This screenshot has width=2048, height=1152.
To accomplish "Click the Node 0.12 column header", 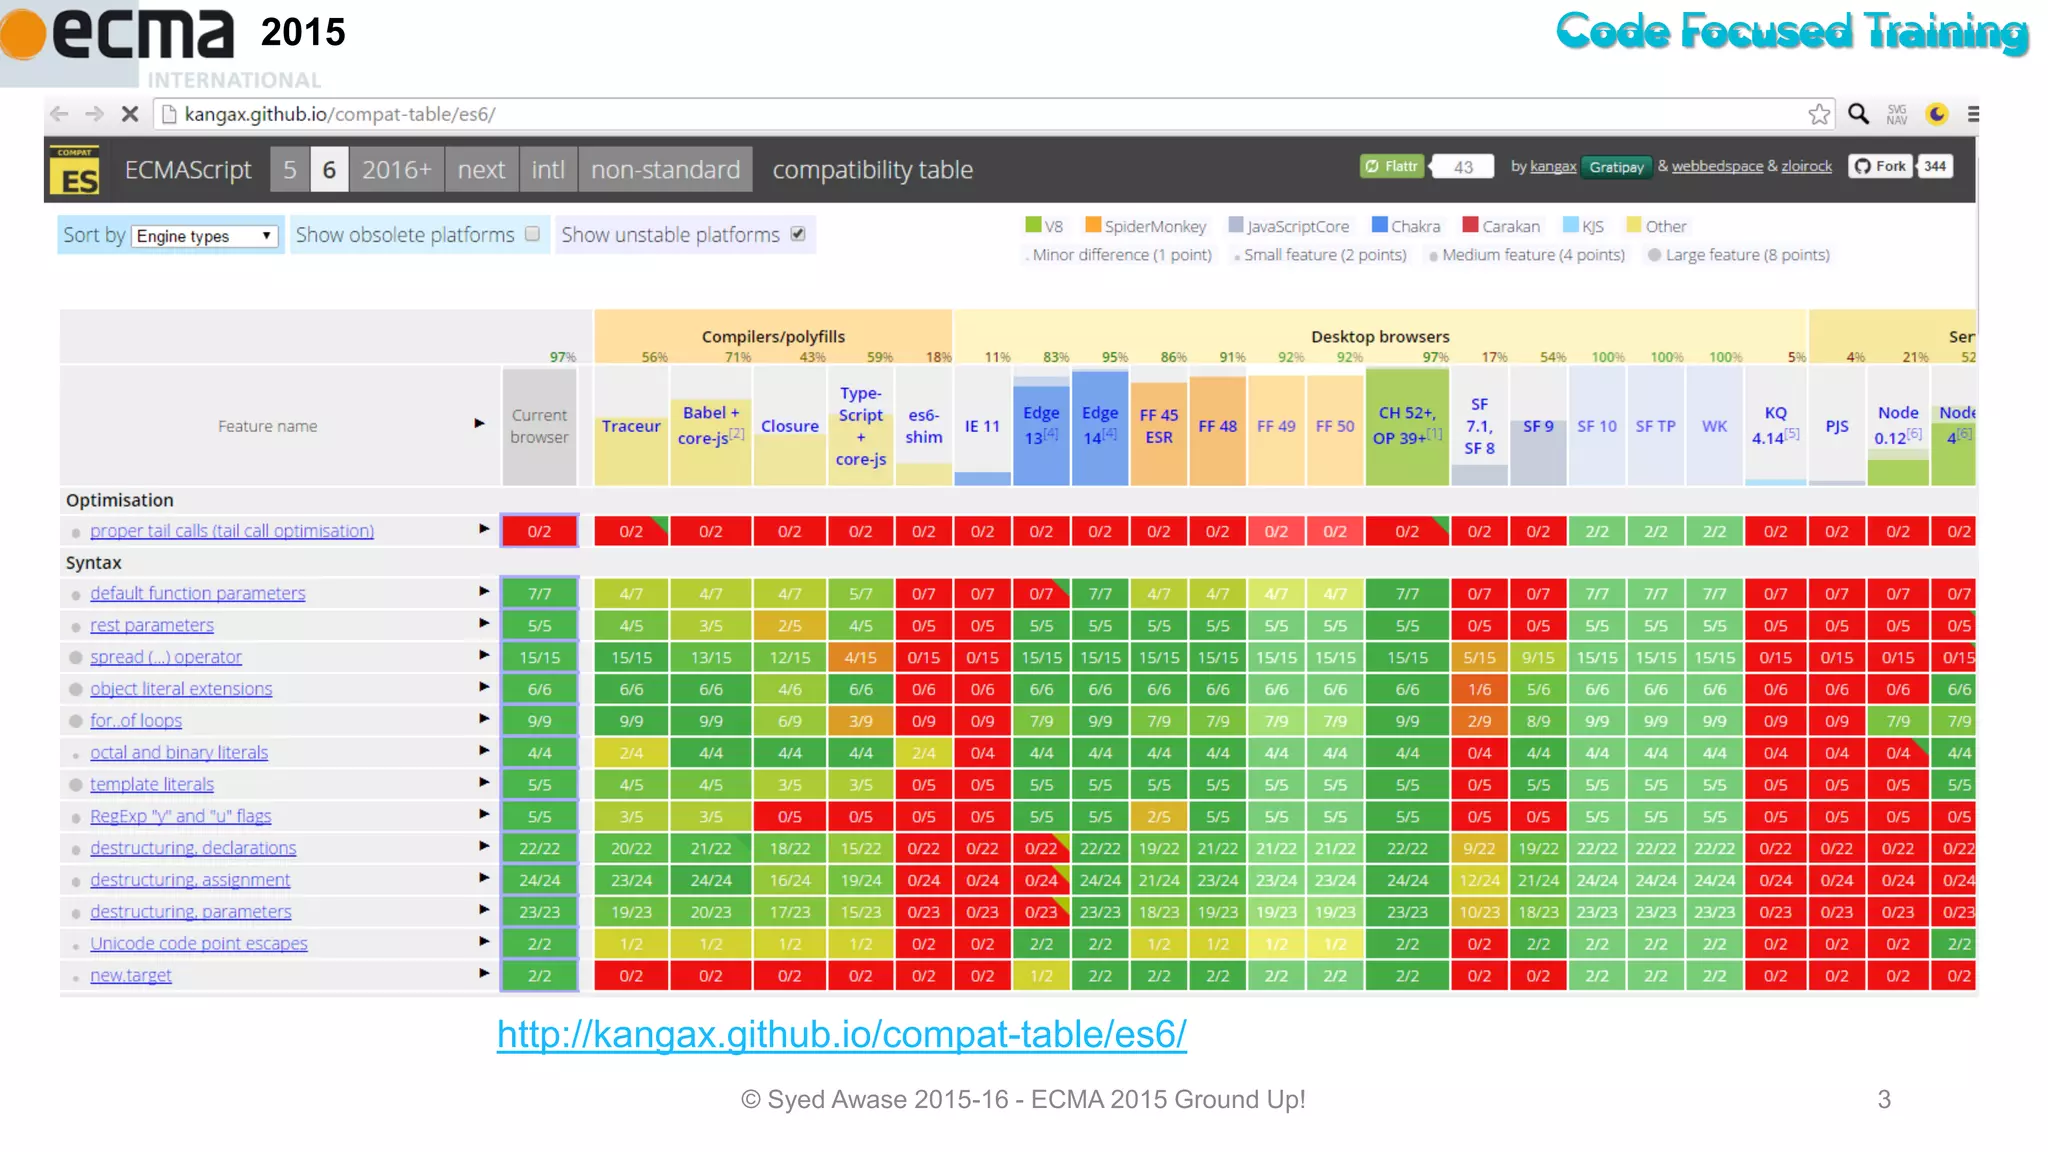I will [x=1898, y=426].
